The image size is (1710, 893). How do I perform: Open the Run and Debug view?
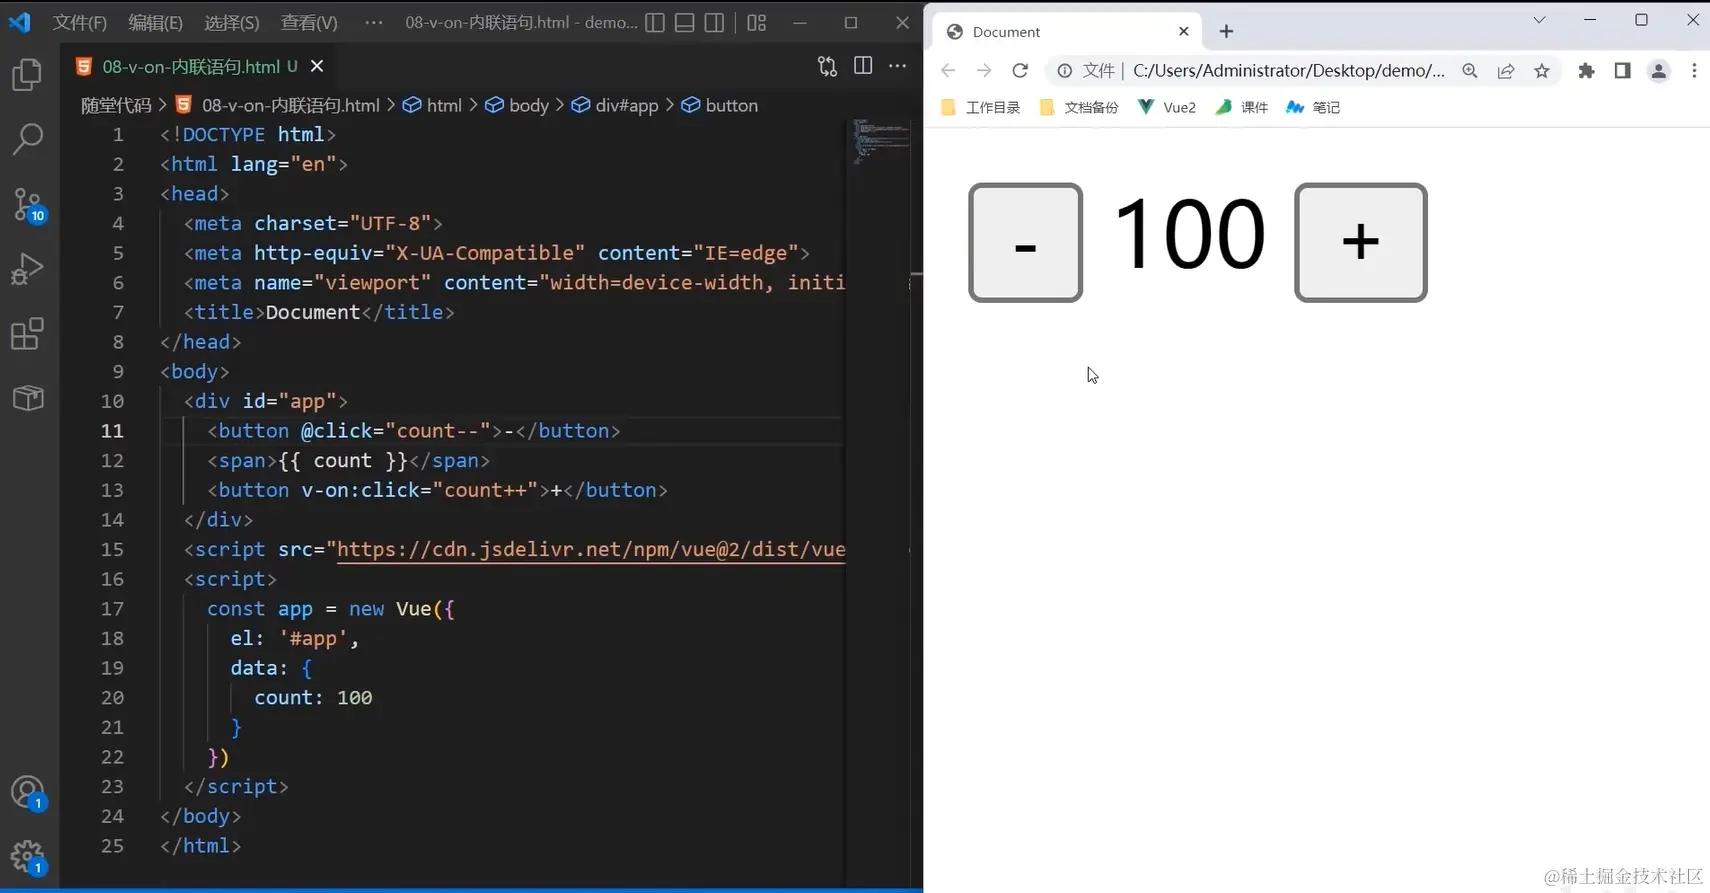click(27, 269)
